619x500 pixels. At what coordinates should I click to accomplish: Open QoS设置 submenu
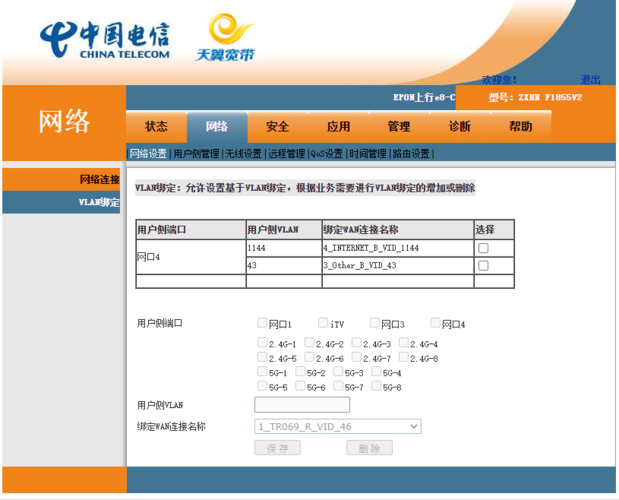click(327, 154)
